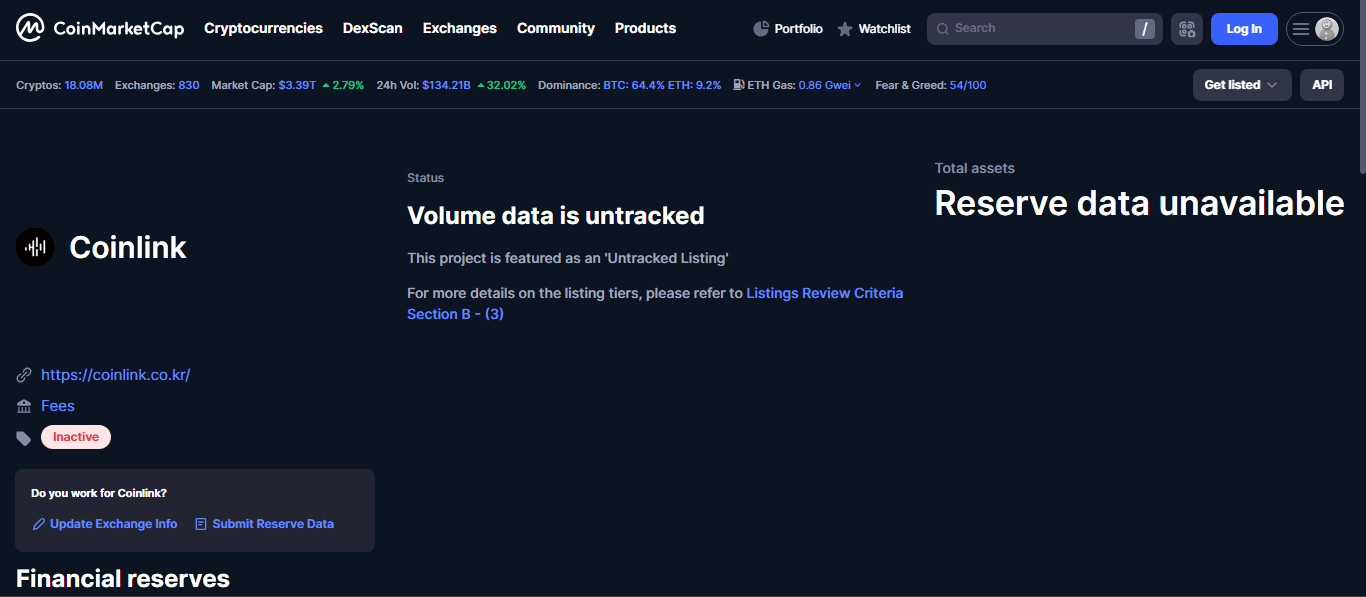The width and height of the screenshot is (1366, 597).
Task: Click the BTC dominance value
Action: click(x=635, y=85)
